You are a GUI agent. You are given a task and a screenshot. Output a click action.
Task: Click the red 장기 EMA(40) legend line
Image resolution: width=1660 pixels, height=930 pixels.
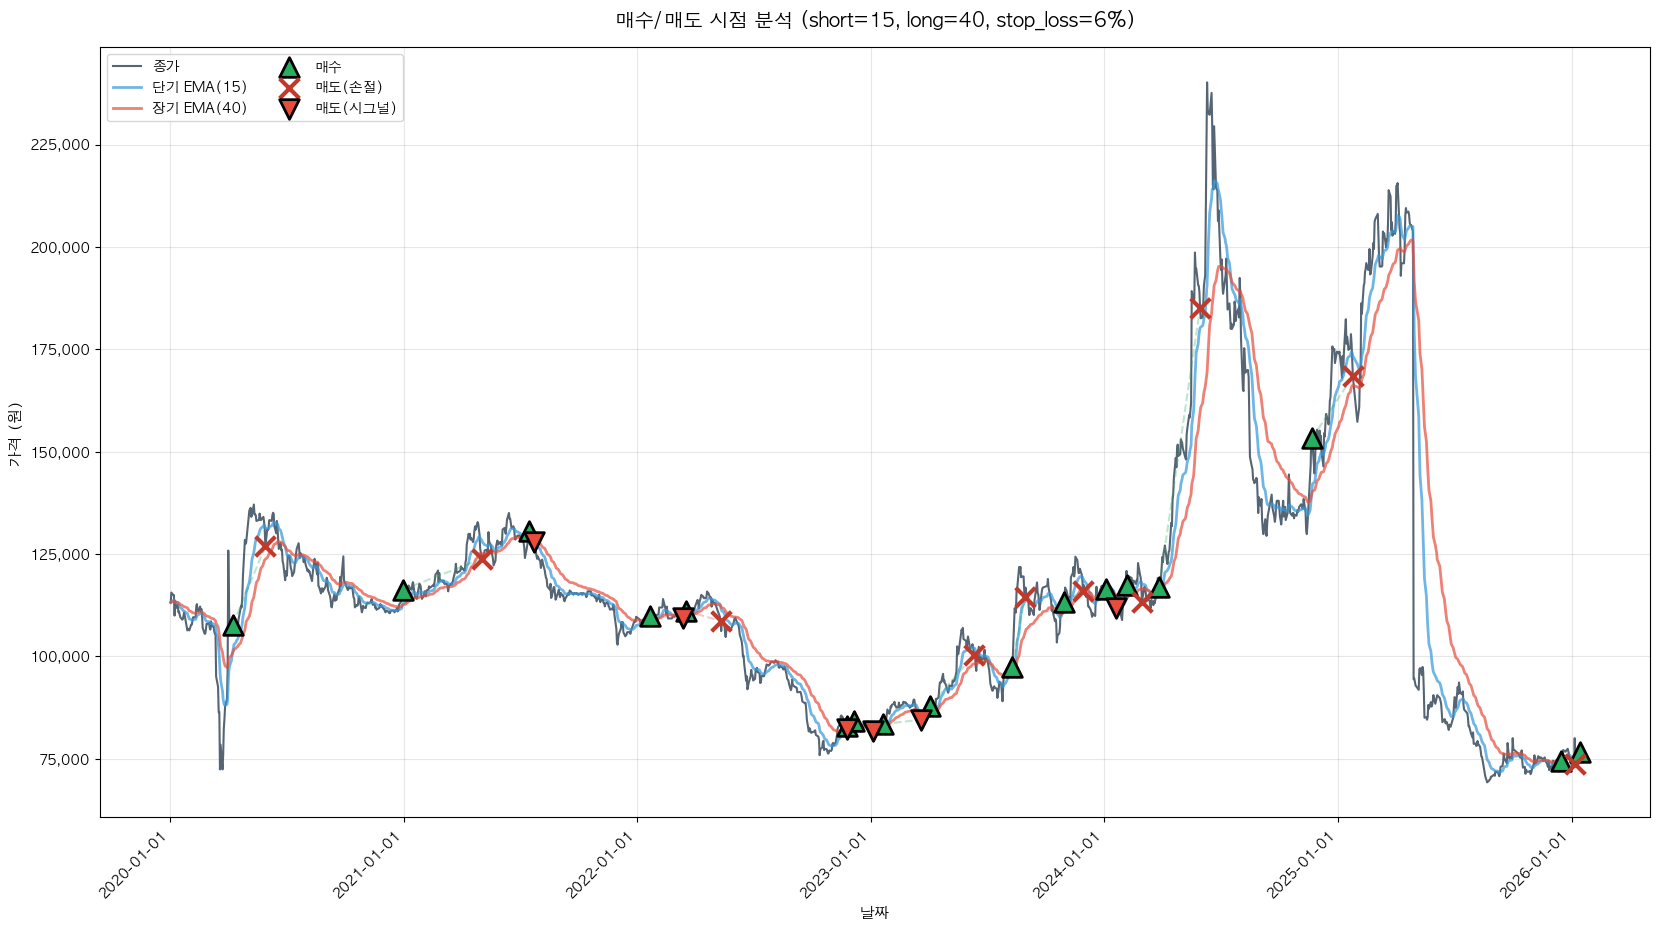(x=127, y=108)
